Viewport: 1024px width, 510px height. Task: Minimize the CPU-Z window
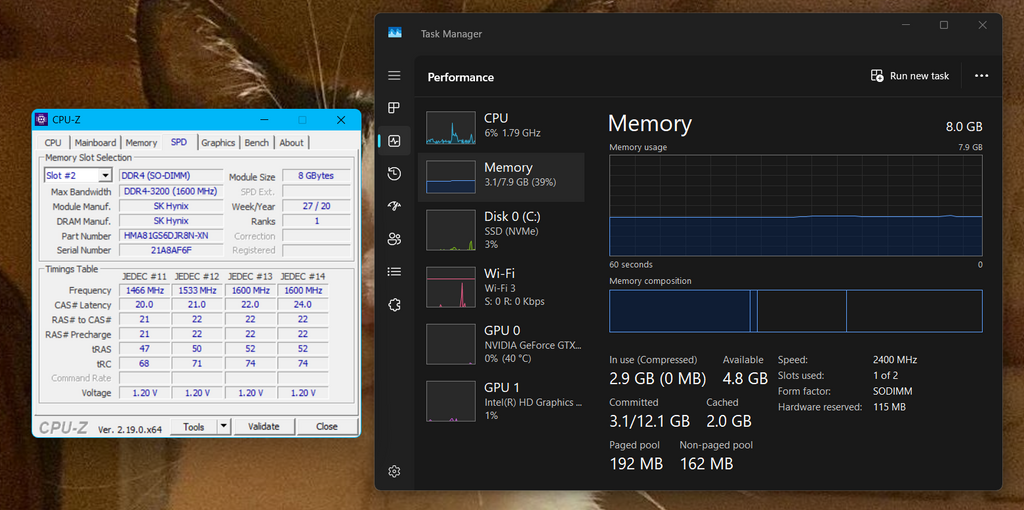click(264, 120)
